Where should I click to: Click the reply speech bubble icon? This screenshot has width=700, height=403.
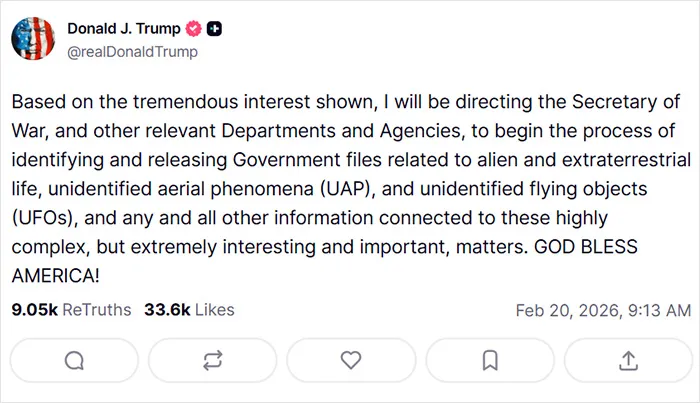(74, 361)
